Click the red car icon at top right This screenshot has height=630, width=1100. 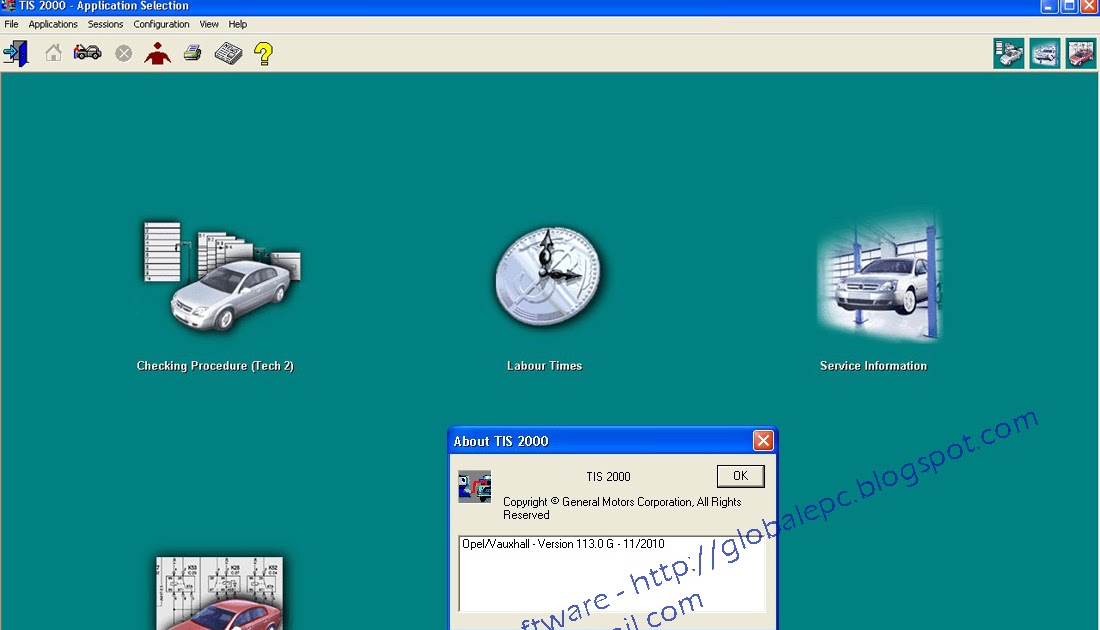click(x=1081, y=53)
